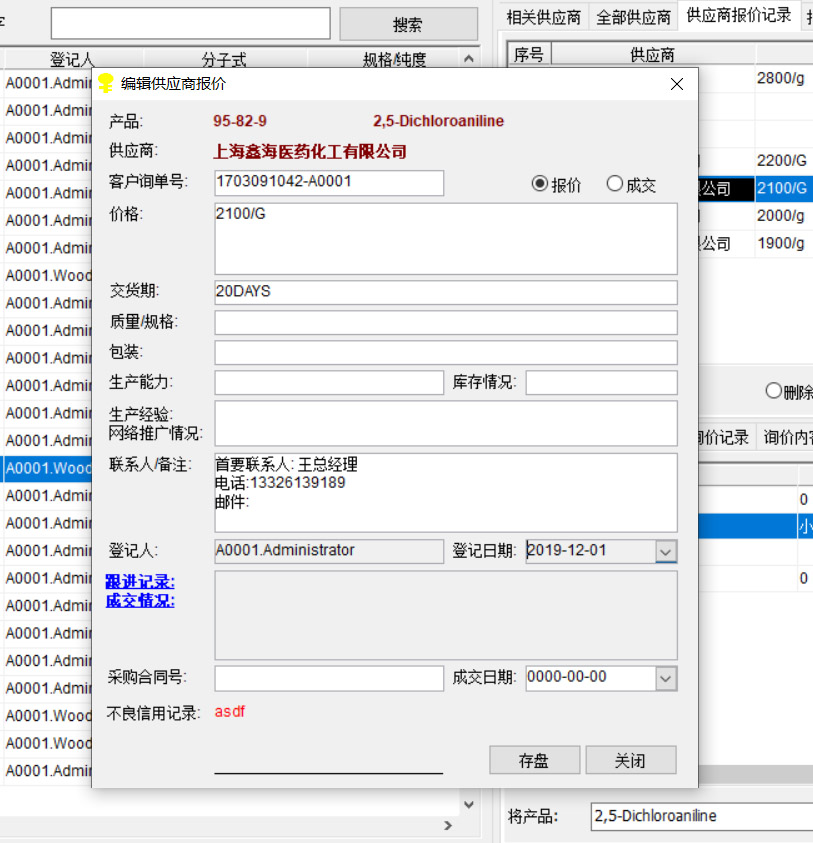Click the 搜索 search button
Screen dimensions: 813x843
408,25
